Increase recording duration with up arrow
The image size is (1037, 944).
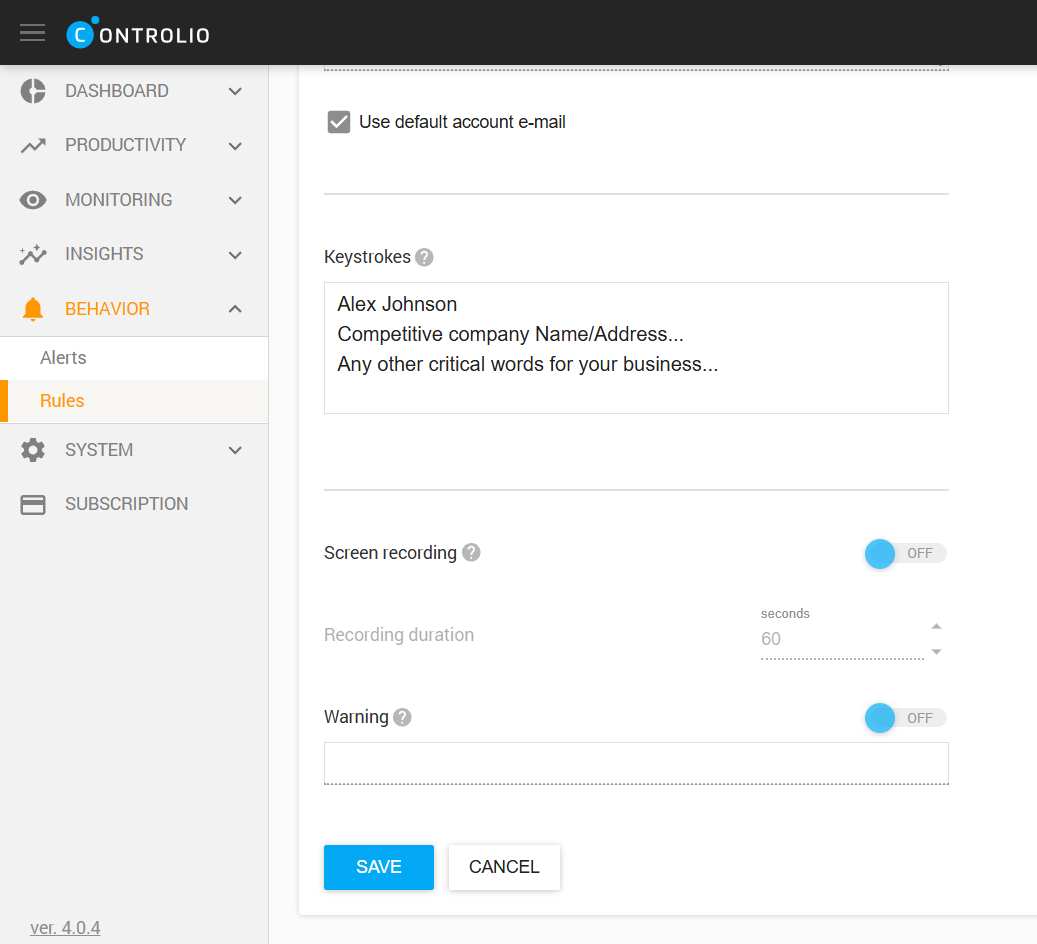[936, 627]
